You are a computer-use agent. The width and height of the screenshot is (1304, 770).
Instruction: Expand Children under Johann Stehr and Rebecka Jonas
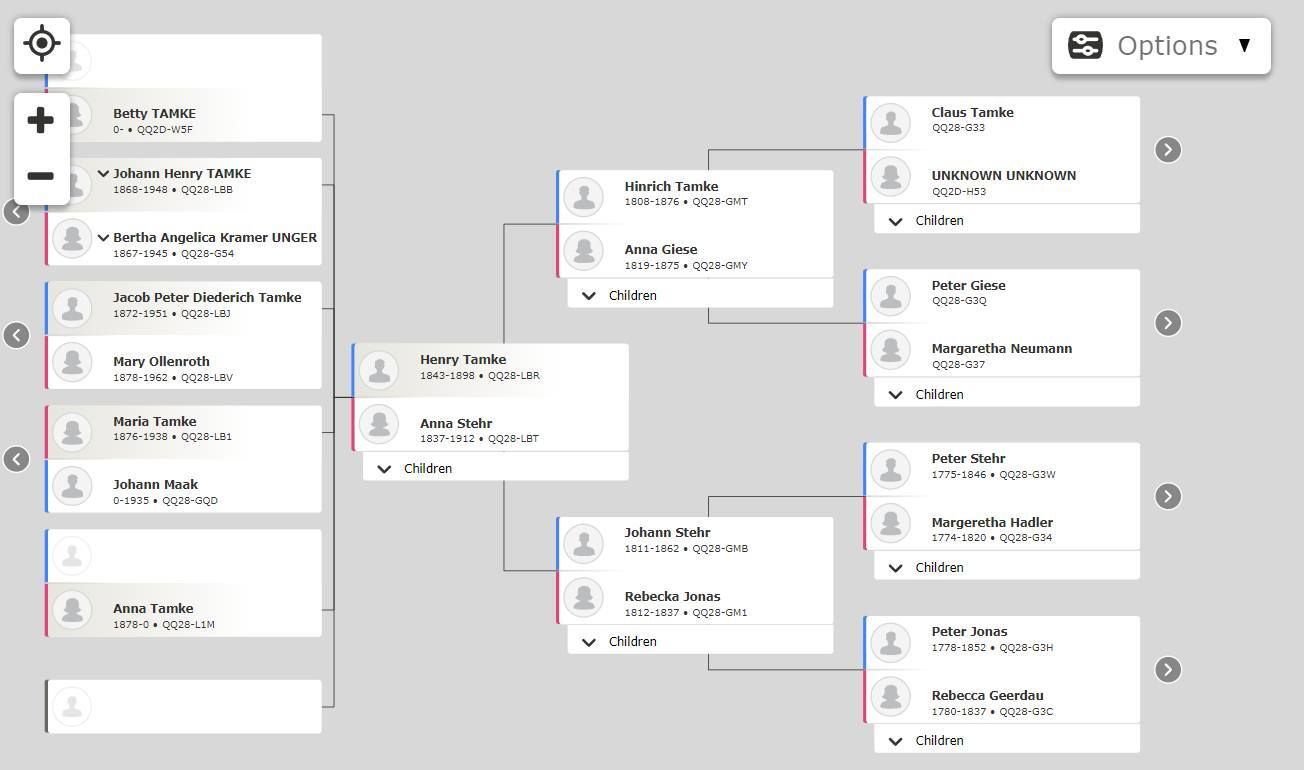point(700,641)
